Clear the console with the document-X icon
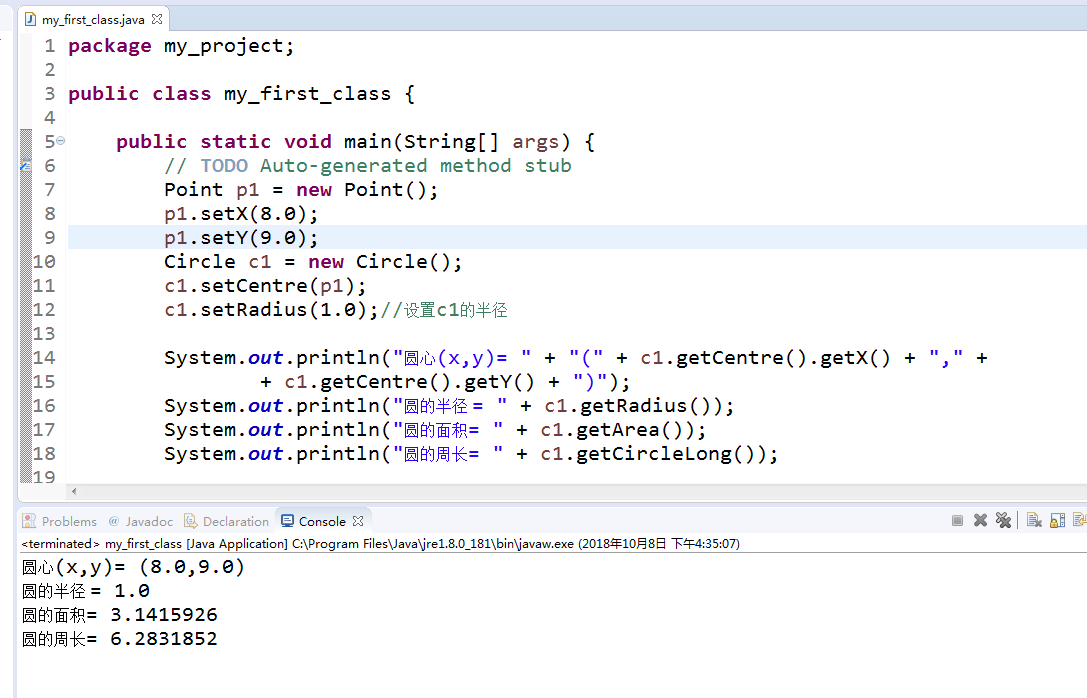Viewport: 1087px width, 698px height. tap(1034, 521)
